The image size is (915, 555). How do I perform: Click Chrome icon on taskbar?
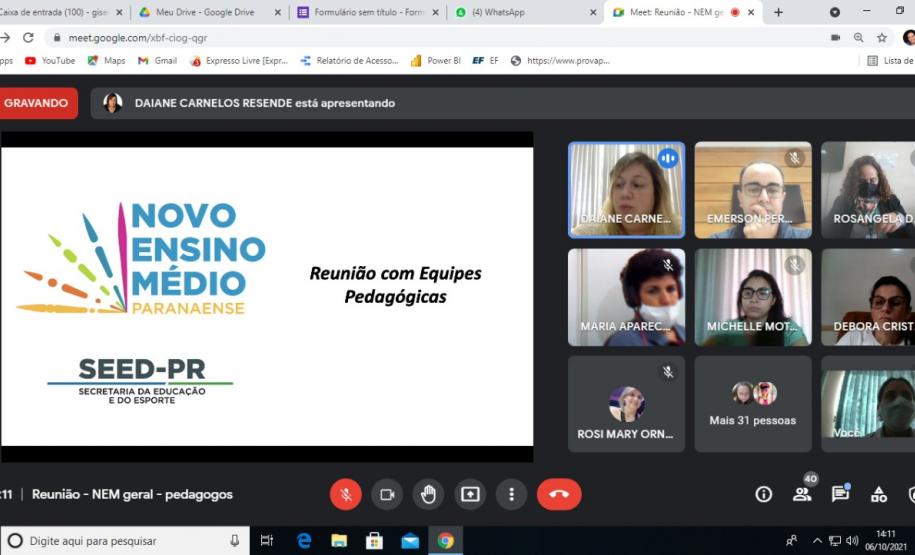pyautogui.click(x=446, y=541)
